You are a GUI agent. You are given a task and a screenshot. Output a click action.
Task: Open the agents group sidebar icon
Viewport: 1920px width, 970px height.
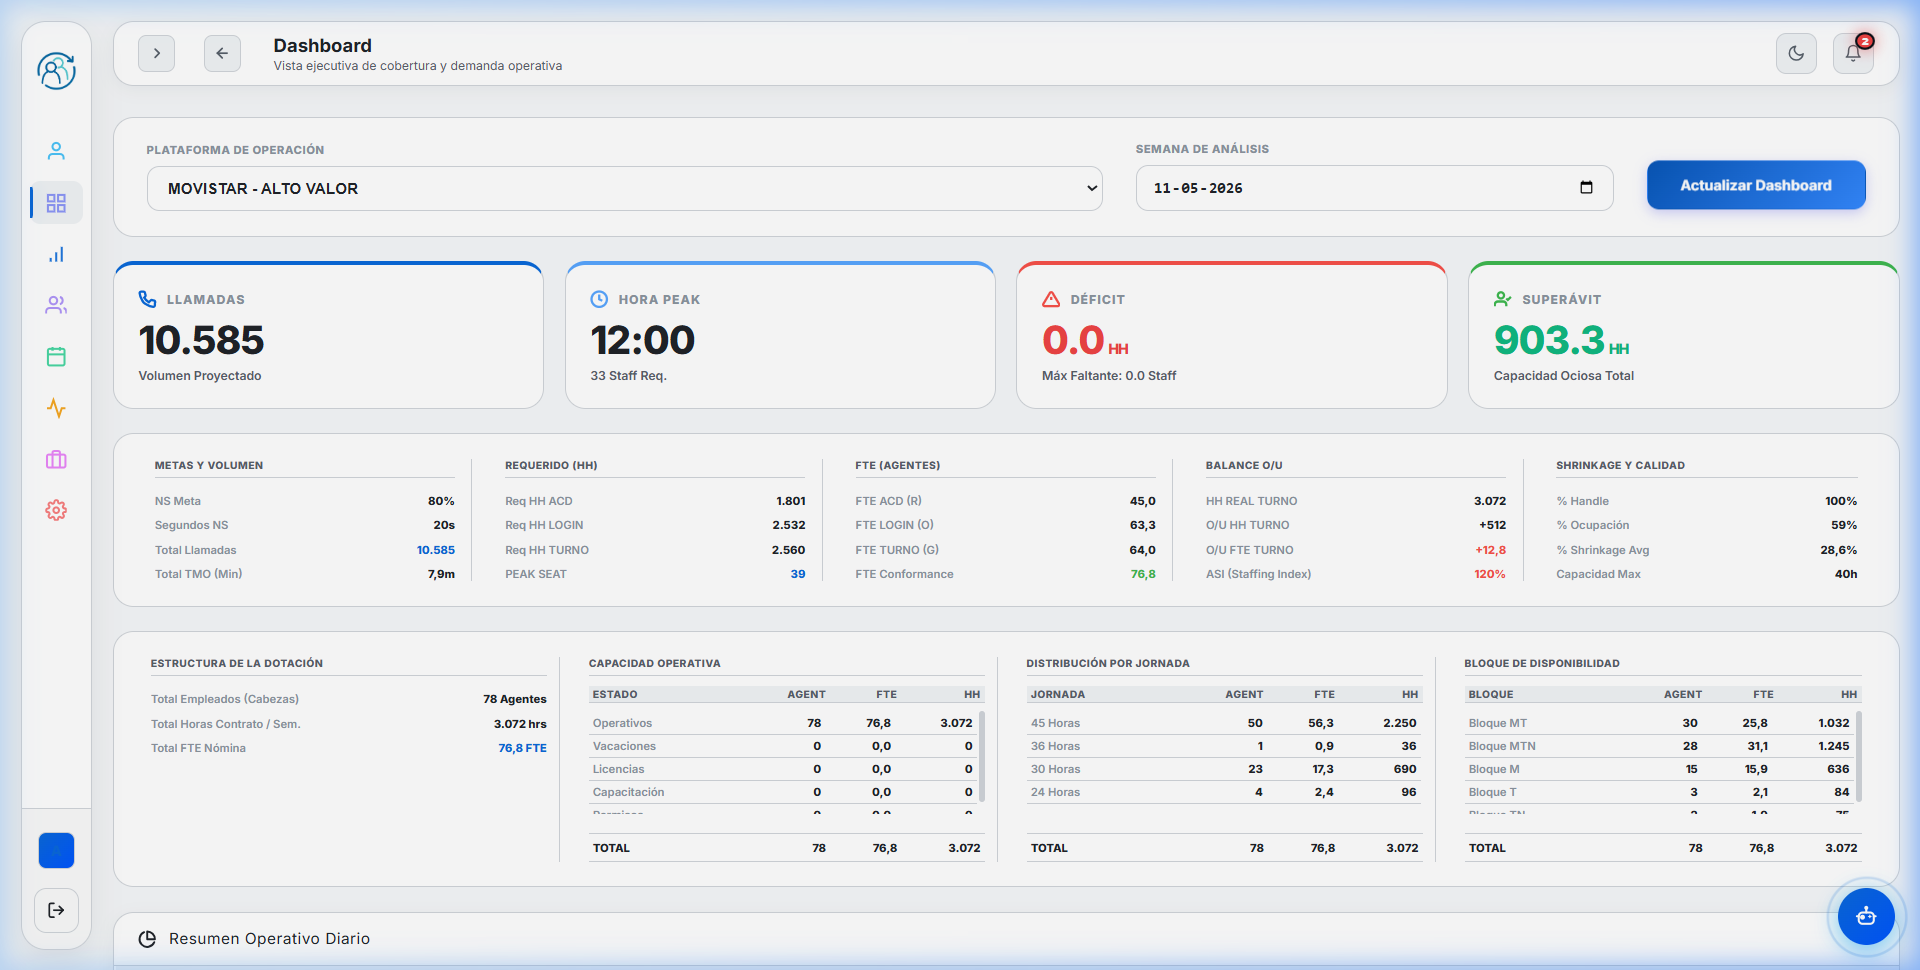tap(56, 305)
